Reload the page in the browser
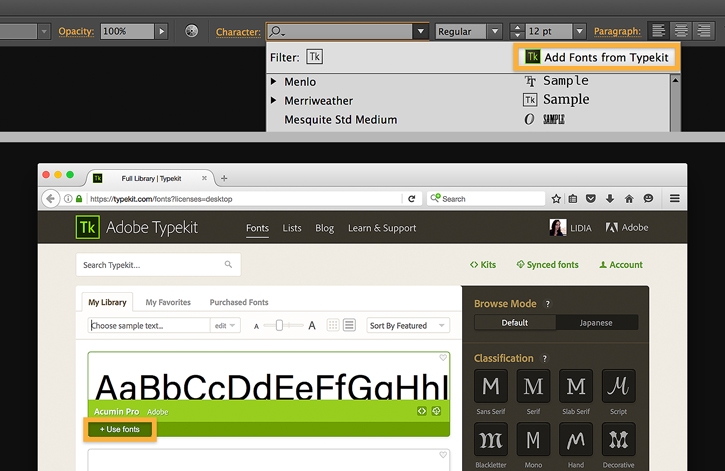Image resolution: width=725 pixels, height=471 pixels. click(412, 199)
